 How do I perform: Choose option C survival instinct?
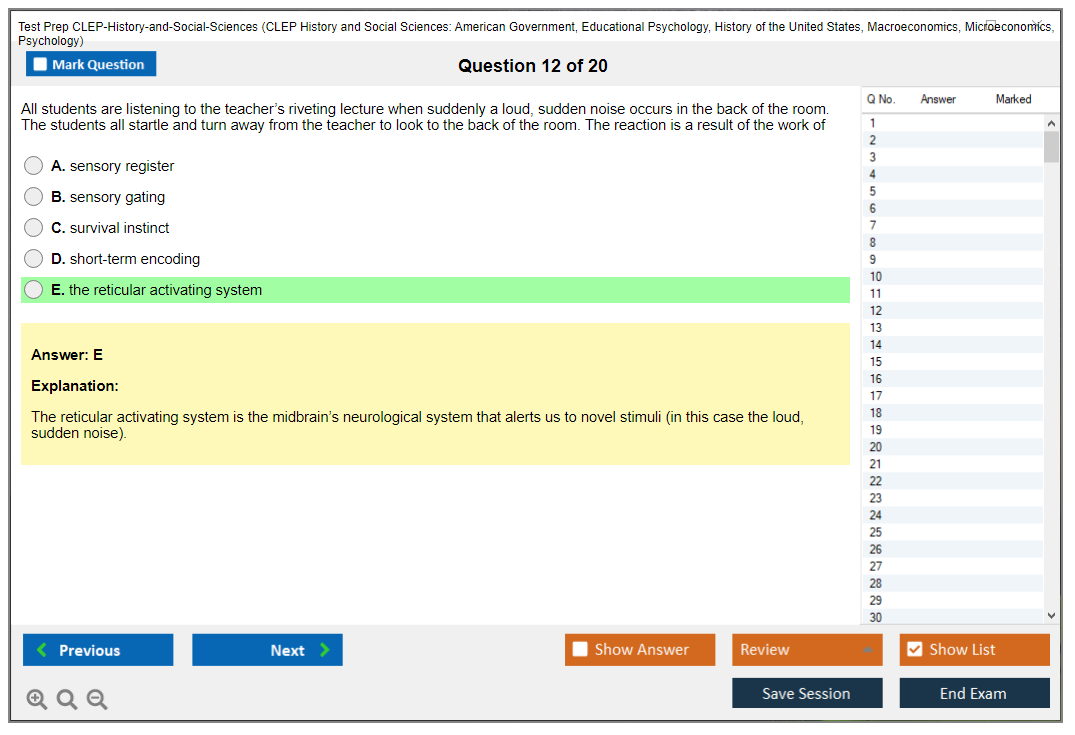pos(34,228)
